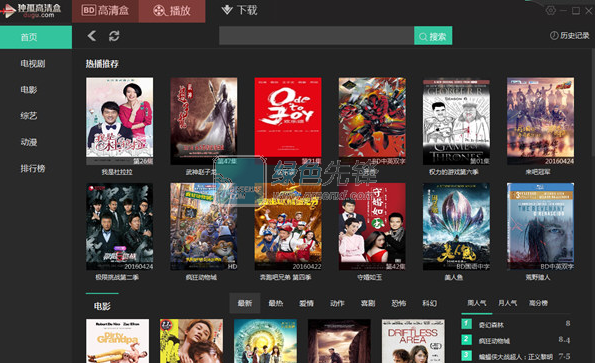This screenshot has height=363, width=595.
Task: Open 历史记录 history records
Action: [570, 36]
